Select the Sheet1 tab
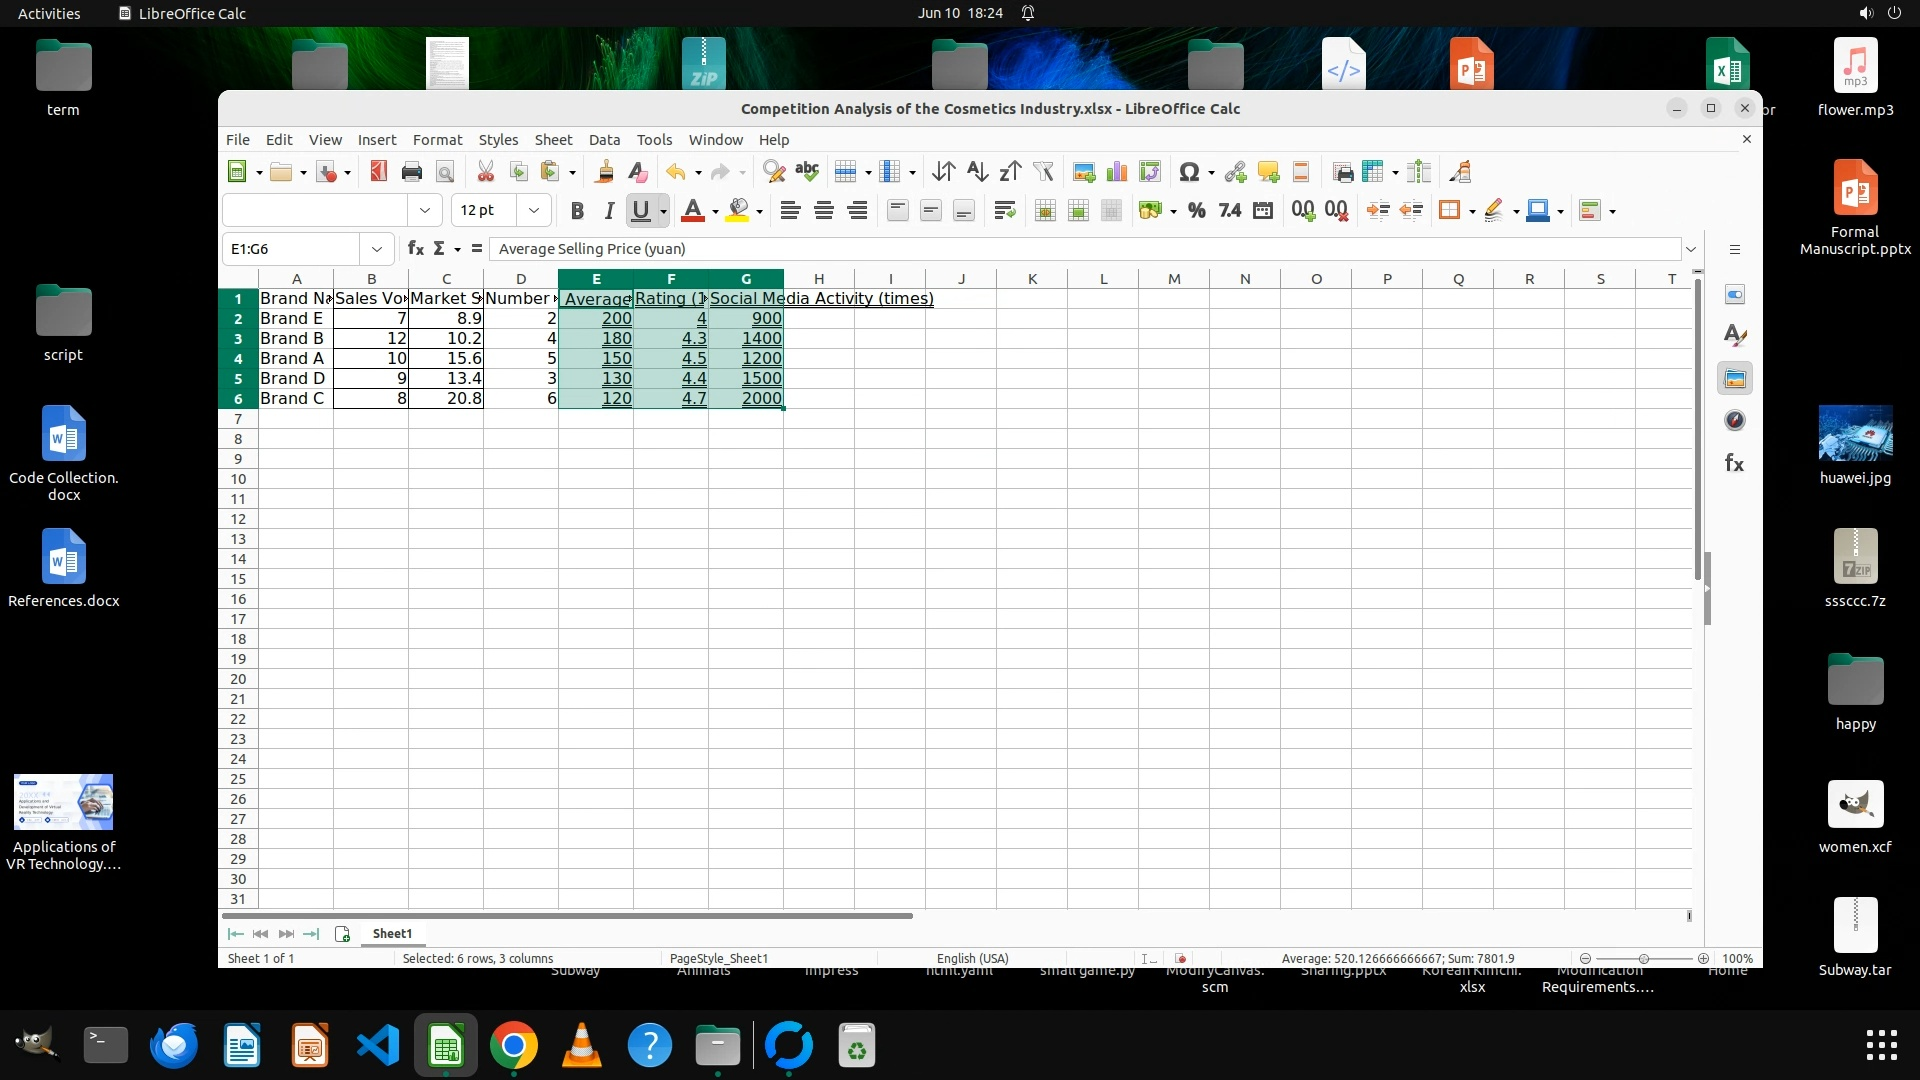Image resolution: width=1920 pixels, height=1080 pixels. pos(392,933)
